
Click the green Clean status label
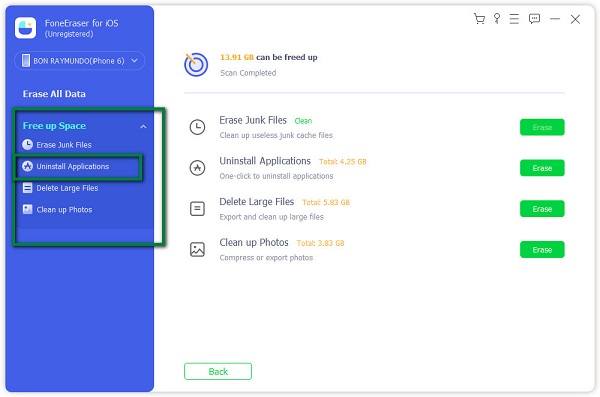[x=303, y=121]
